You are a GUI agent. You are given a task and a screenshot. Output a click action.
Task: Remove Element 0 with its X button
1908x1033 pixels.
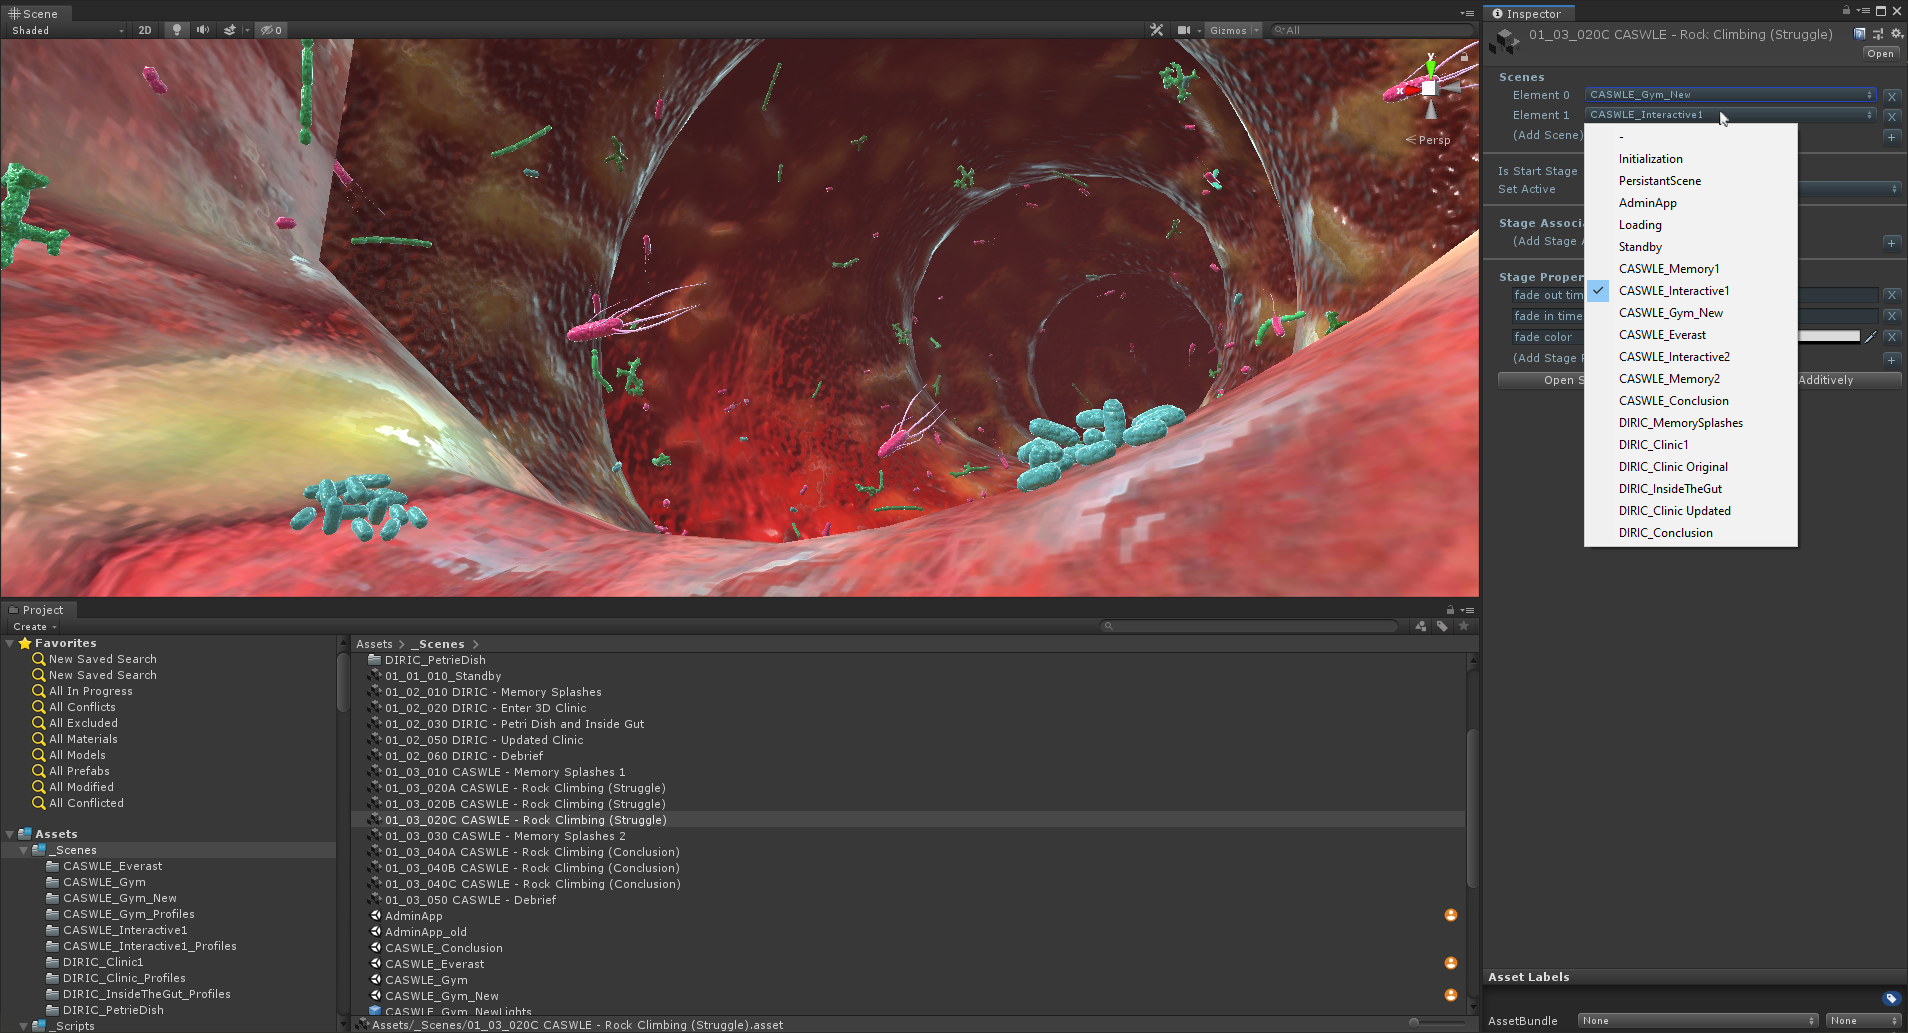(x=1892, y=96)
